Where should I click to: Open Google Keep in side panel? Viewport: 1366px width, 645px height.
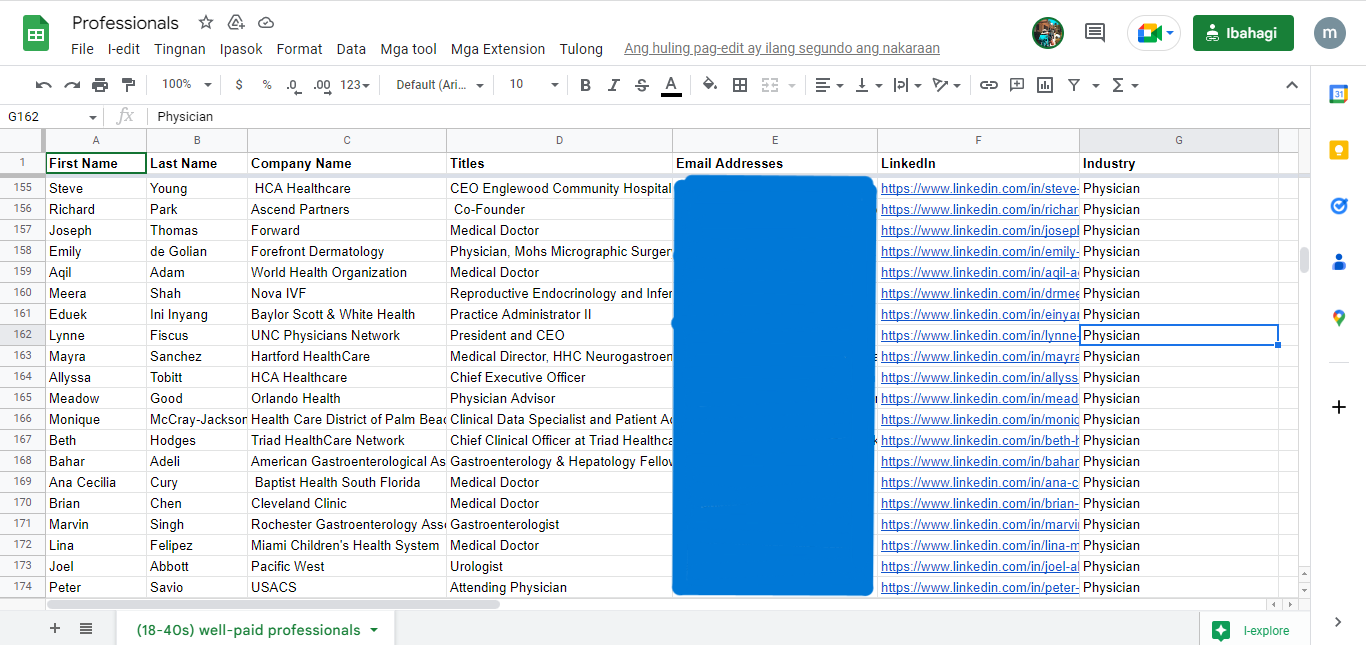[x=1339, y=150]
